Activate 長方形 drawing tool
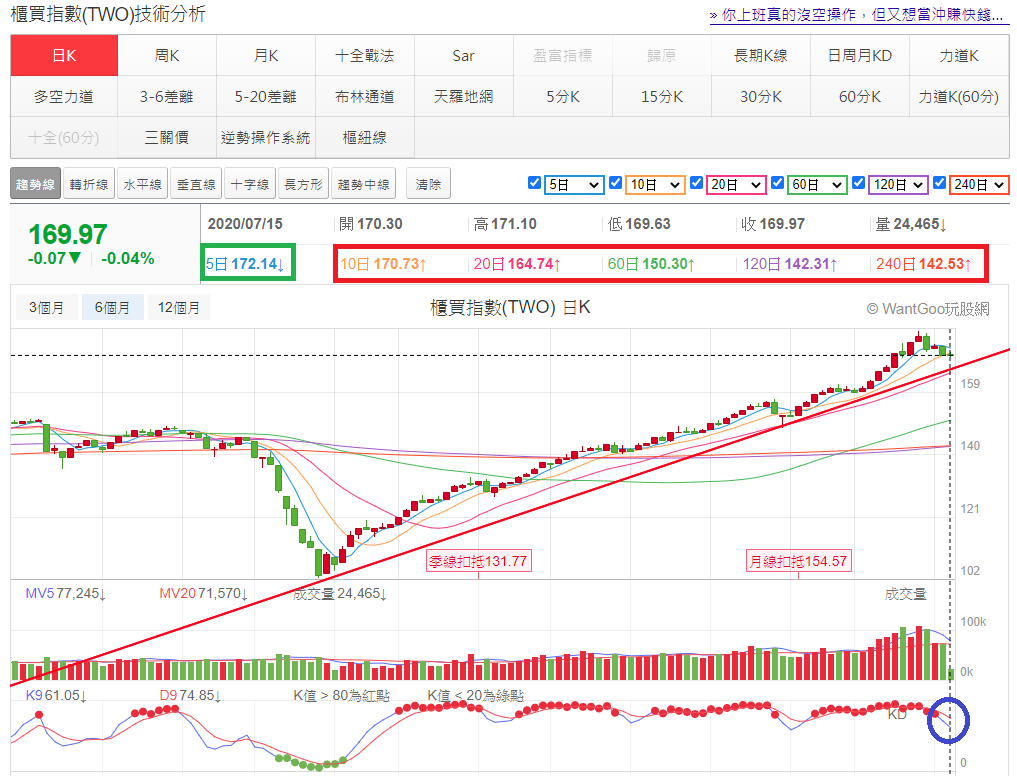The height and width of the screenshot is (776, 1017). (304, 184)
